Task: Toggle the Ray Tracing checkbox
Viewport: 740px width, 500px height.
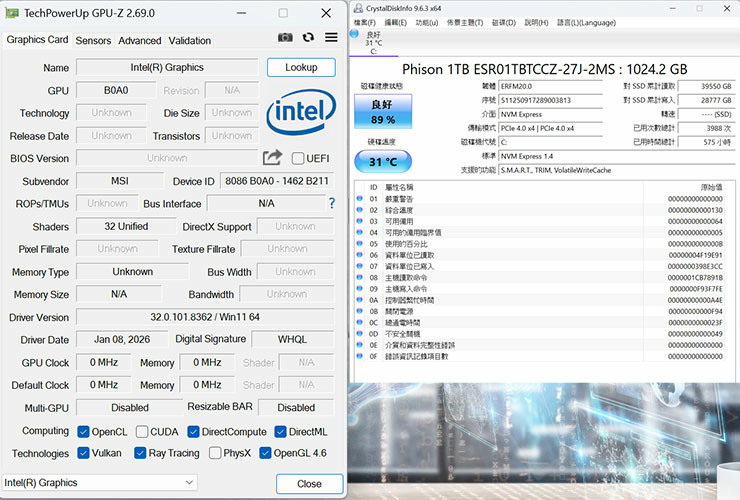Action: (140, 453)
